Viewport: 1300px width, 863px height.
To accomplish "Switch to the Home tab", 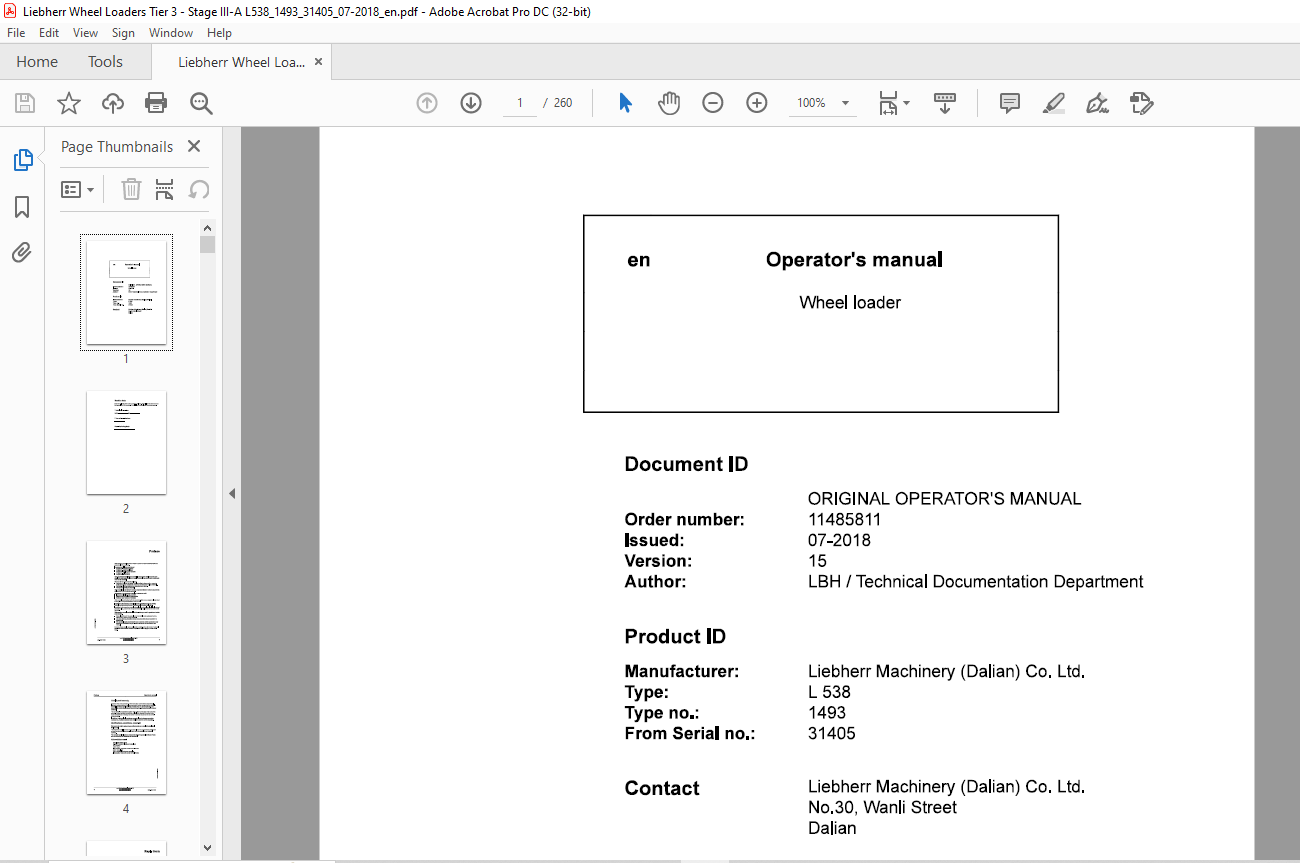I will click(37, 62).
